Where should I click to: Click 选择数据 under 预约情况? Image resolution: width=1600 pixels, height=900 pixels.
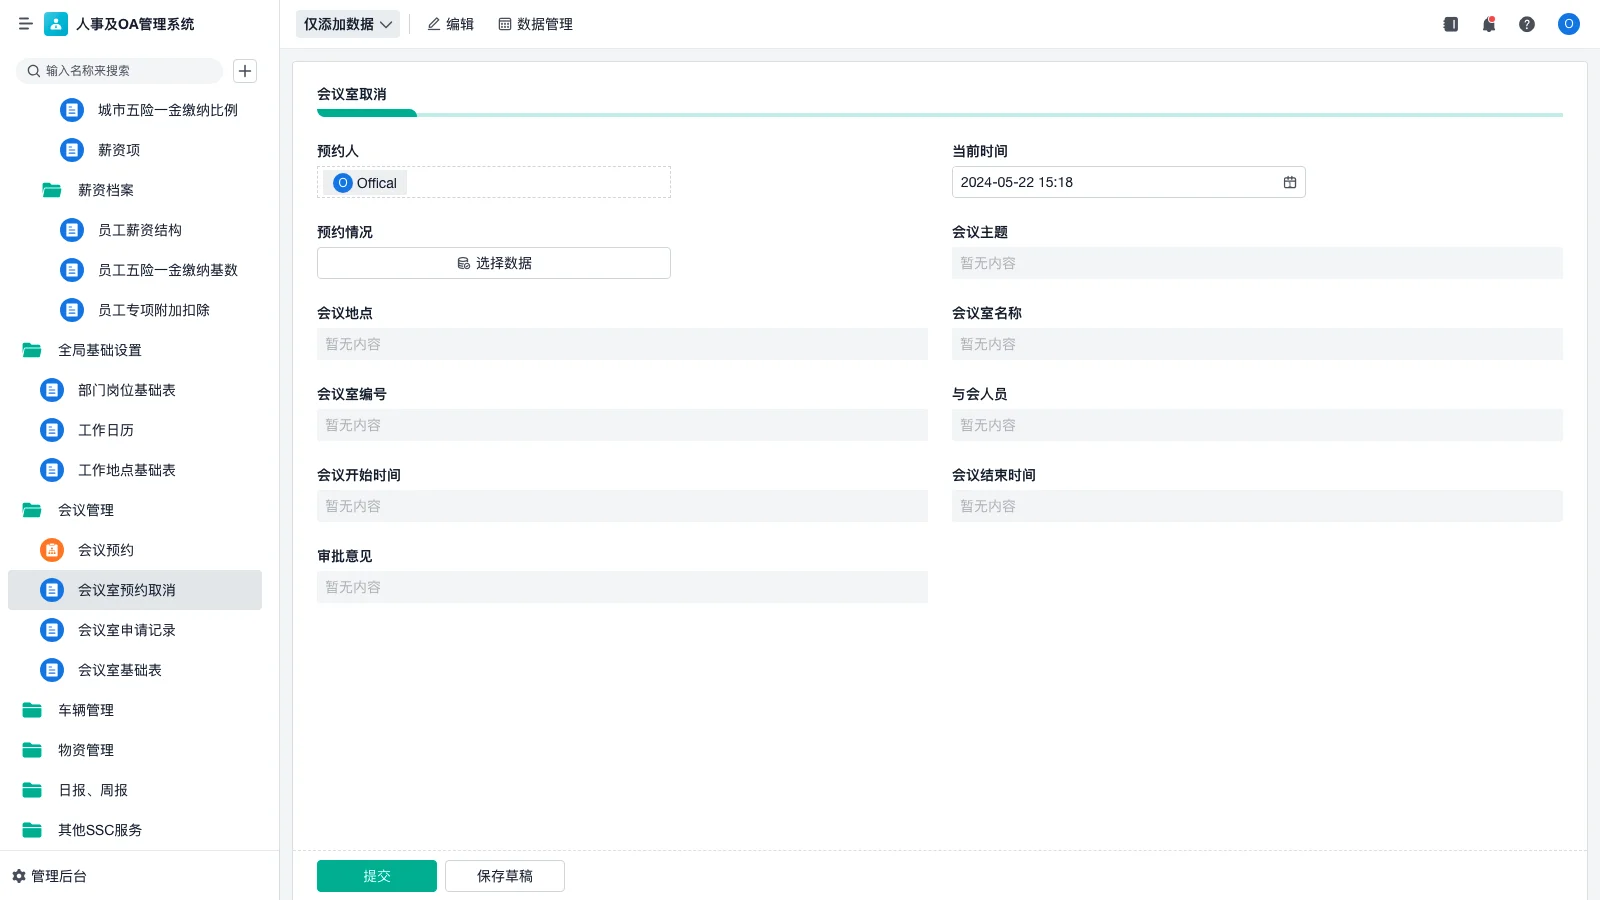point(493,263)
